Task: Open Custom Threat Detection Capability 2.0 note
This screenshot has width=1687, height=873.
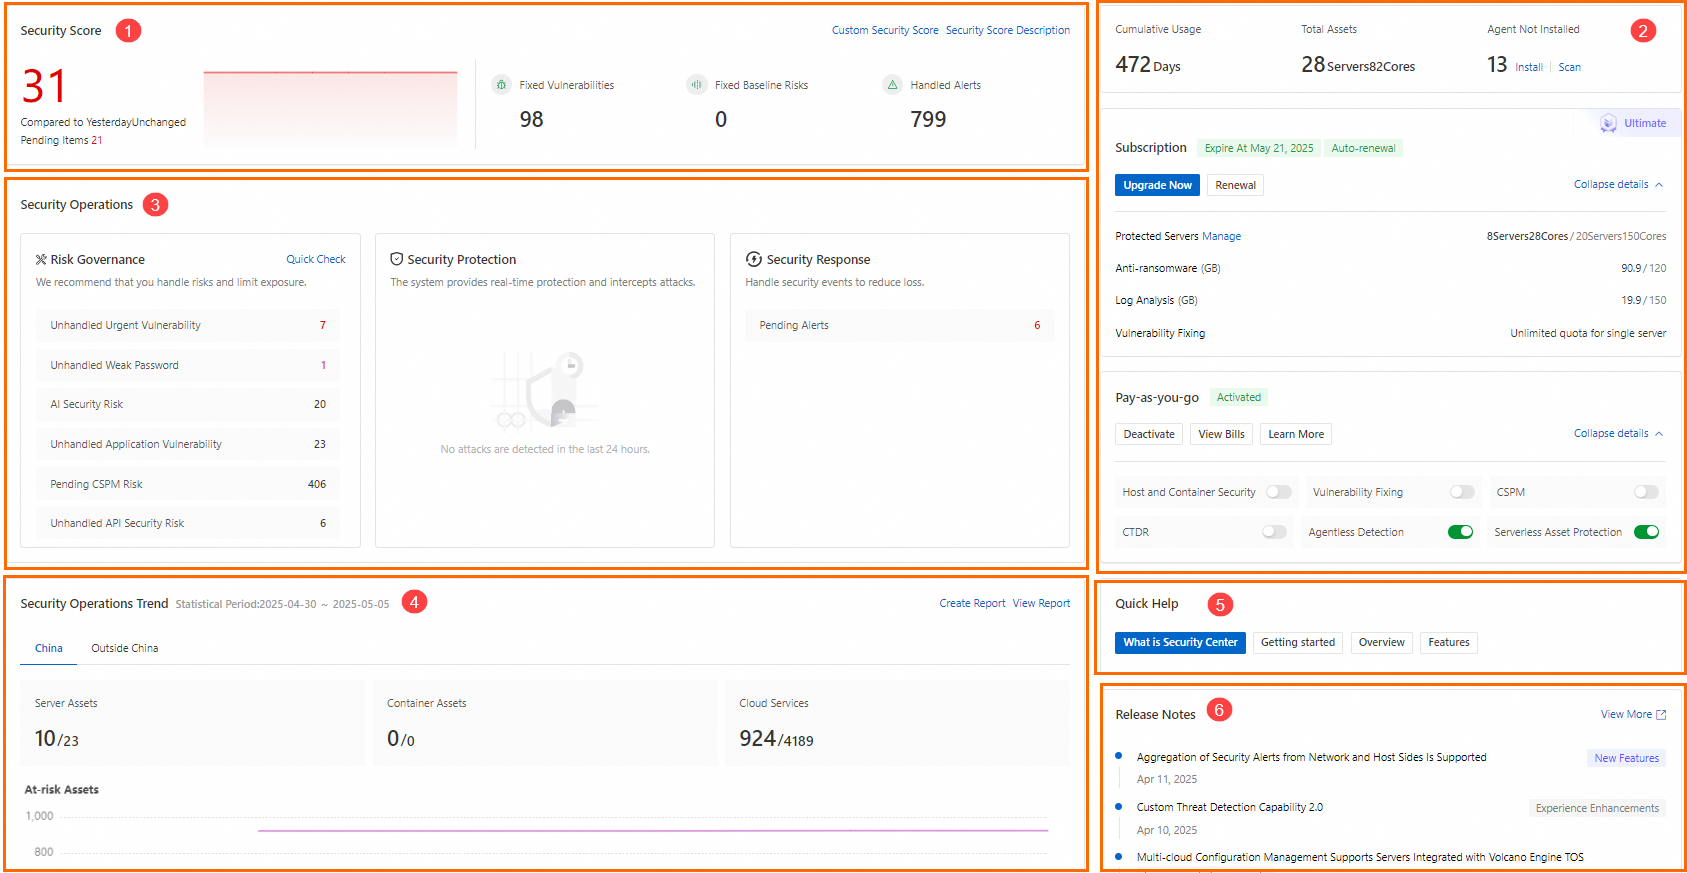Action: coord(1229,807)
